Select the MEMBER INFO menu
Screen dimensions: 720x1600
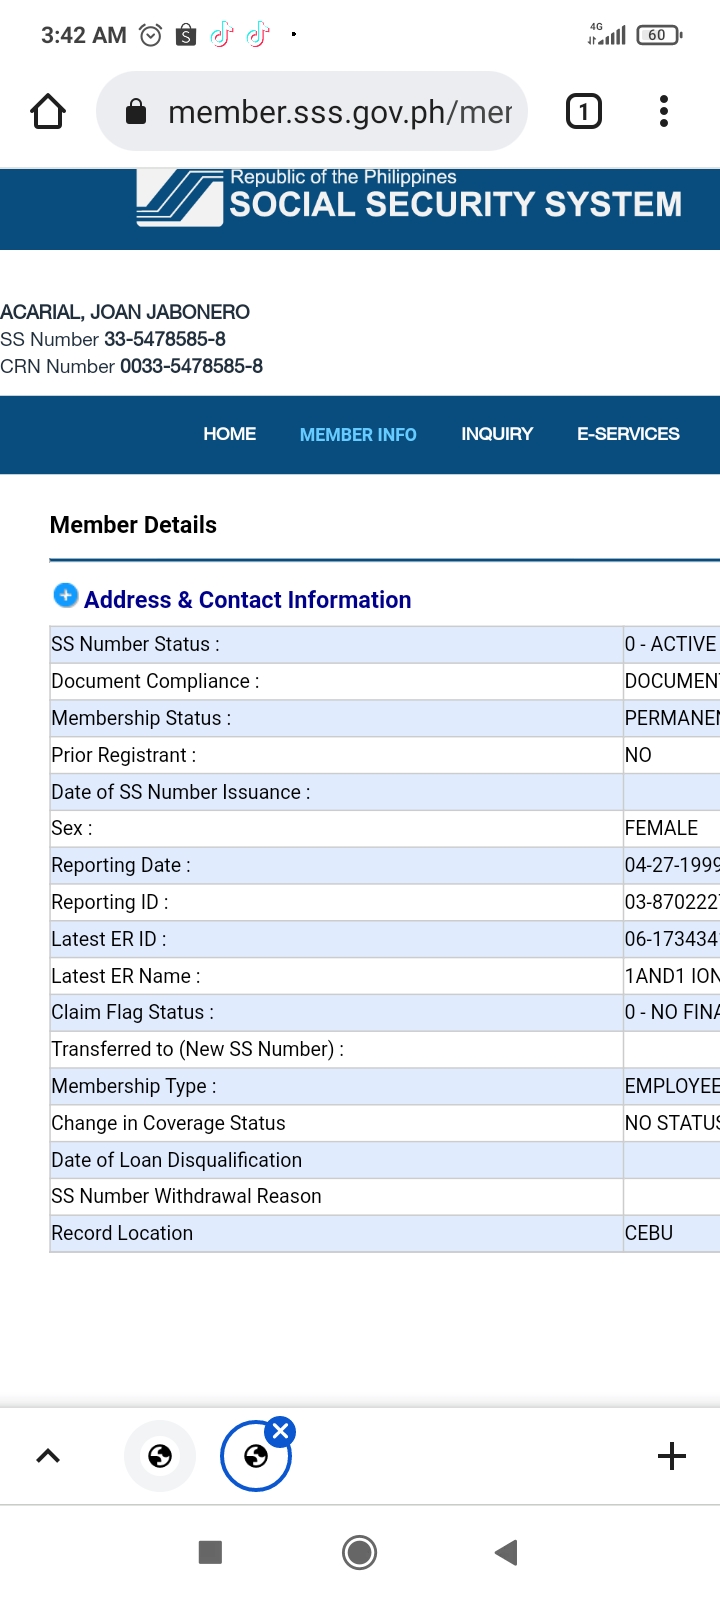click(358, 435)
